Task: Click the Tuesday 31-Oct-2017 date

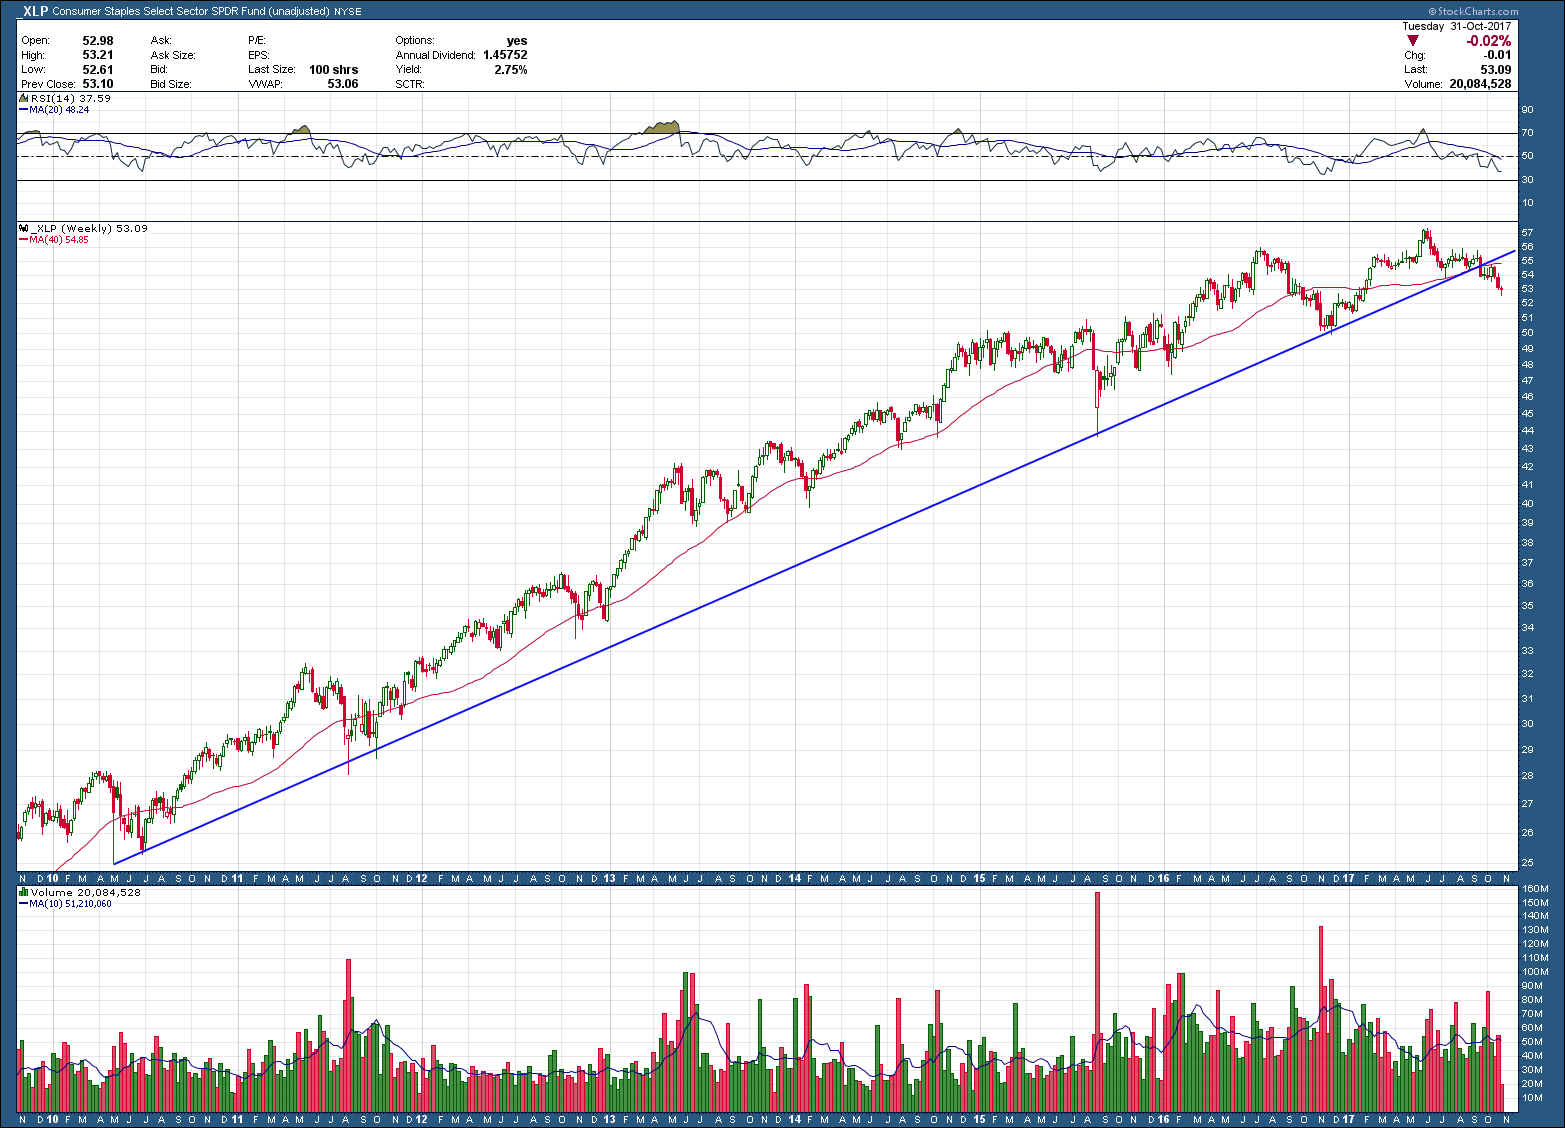Action: coord(1459,27)
